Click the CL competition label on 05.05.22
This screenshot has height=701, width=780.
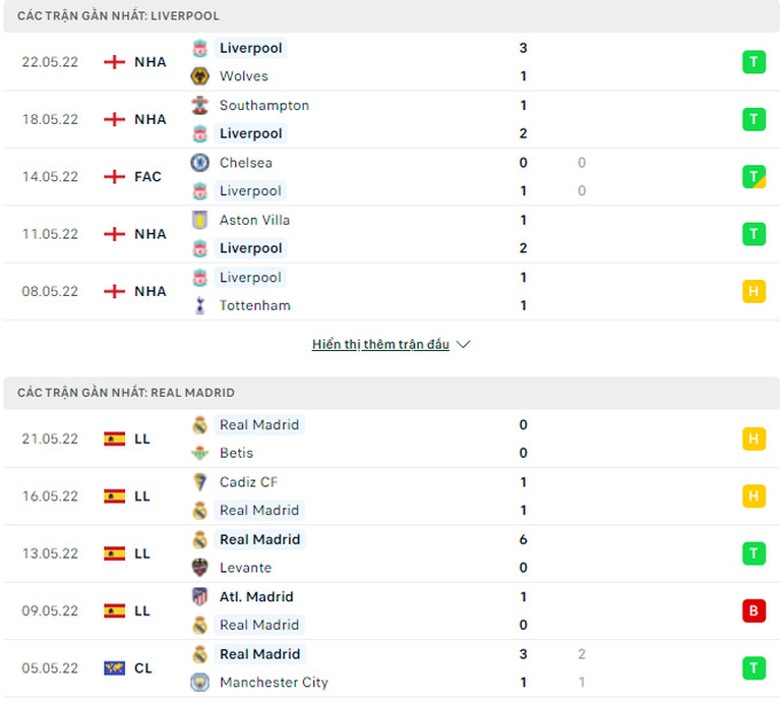[x=142, y=668]
